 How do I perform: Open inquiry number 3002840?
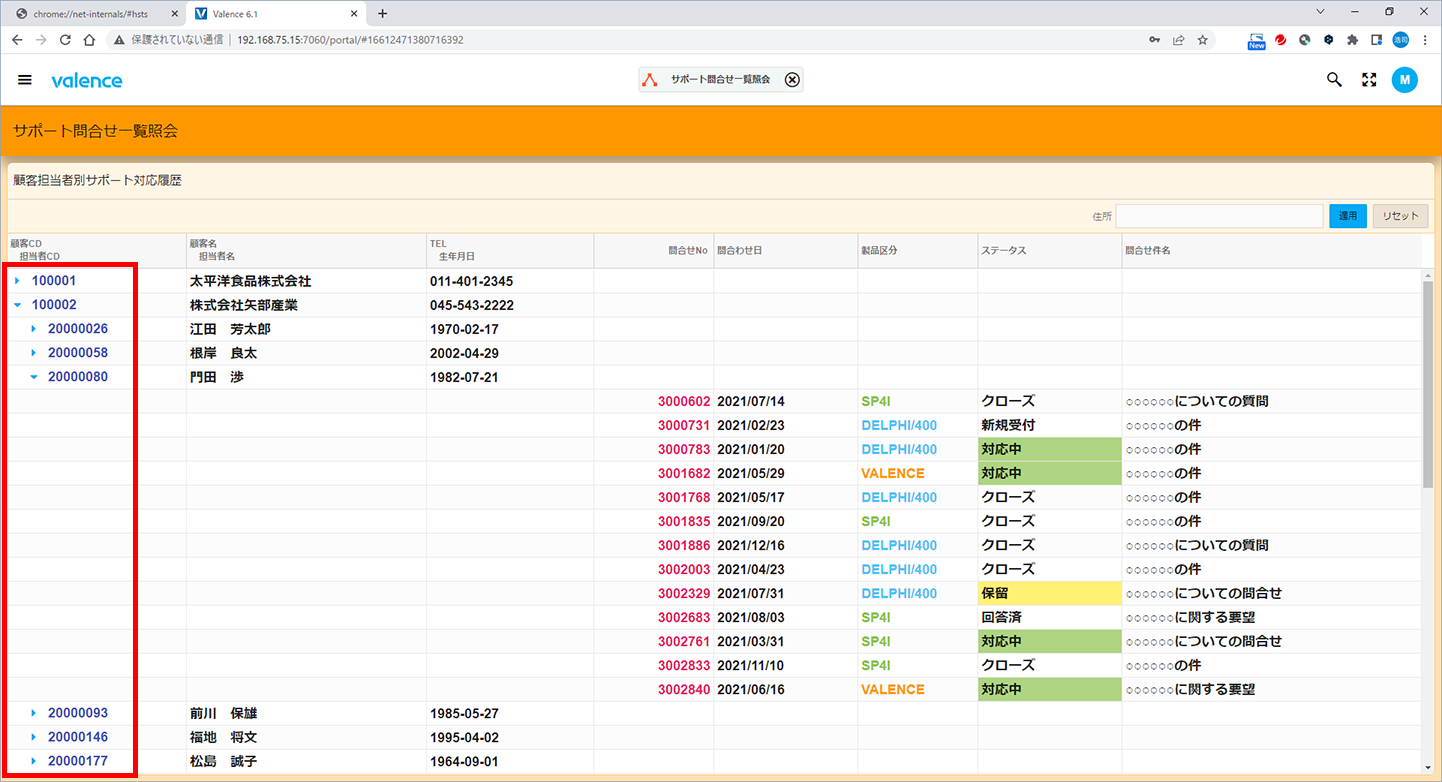[x=684, y=689]
